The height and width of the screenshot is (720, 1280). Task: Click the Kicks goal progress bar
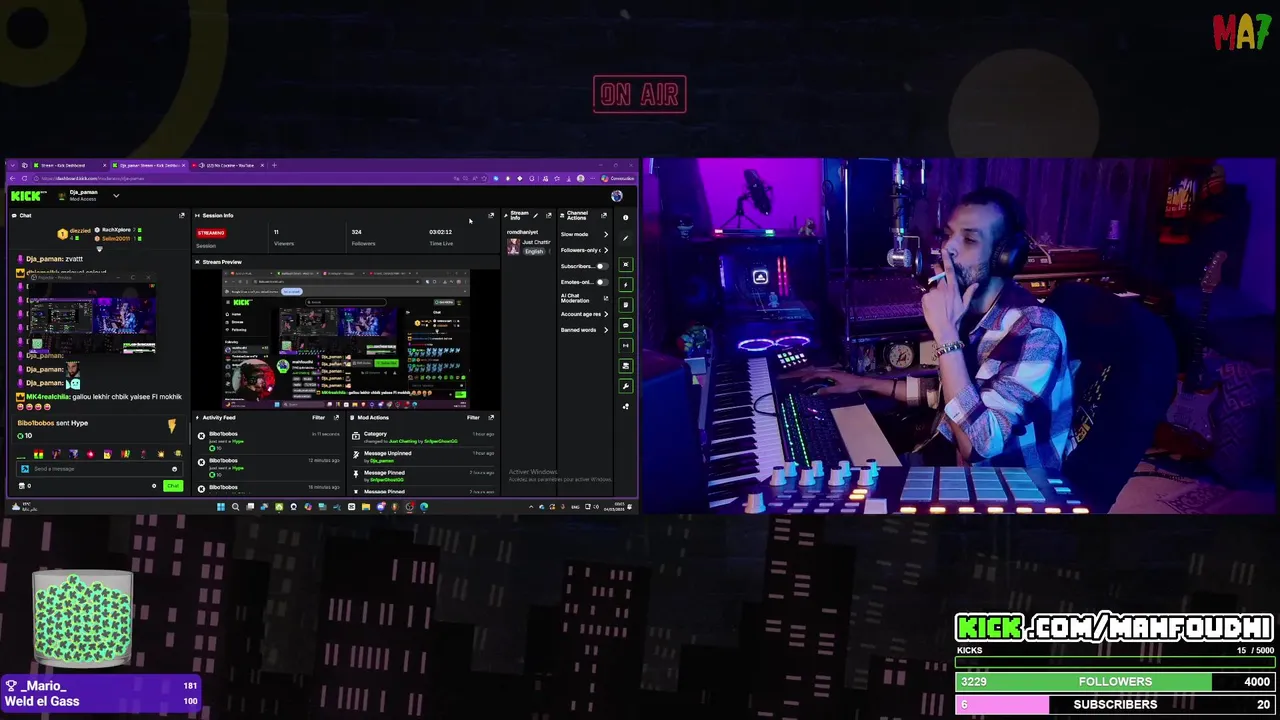1115,661
